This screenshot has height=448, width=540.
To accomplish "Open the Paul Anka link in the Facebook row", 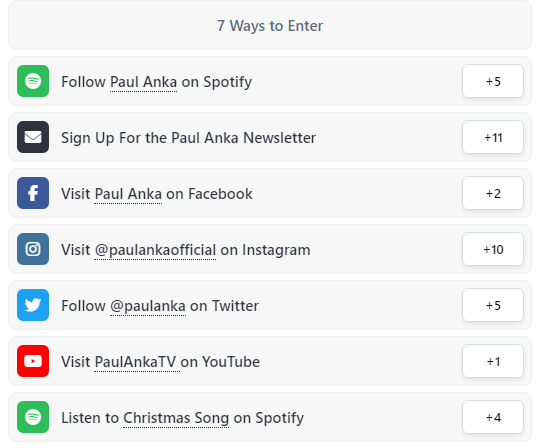I will click(x=128, y=194).
